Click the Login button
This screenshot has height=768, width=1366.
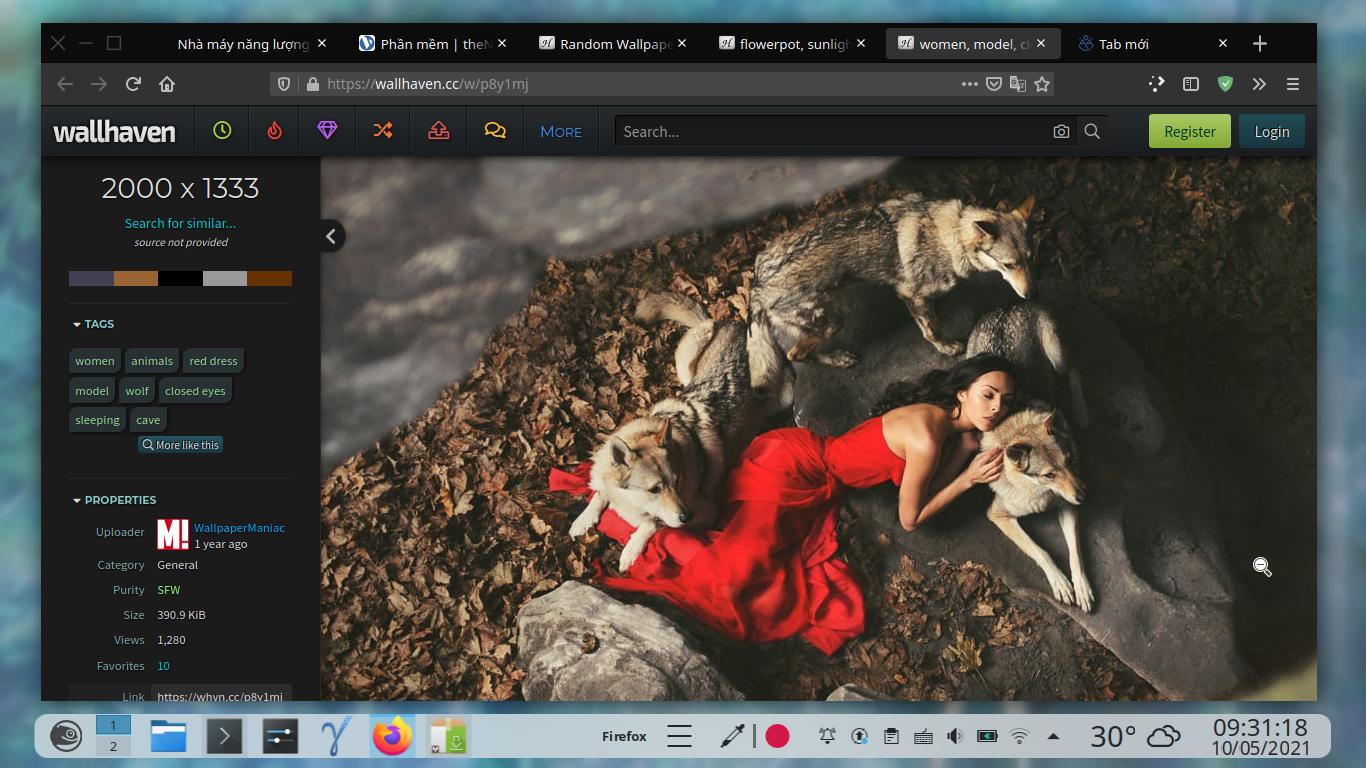click(1272, 131)
